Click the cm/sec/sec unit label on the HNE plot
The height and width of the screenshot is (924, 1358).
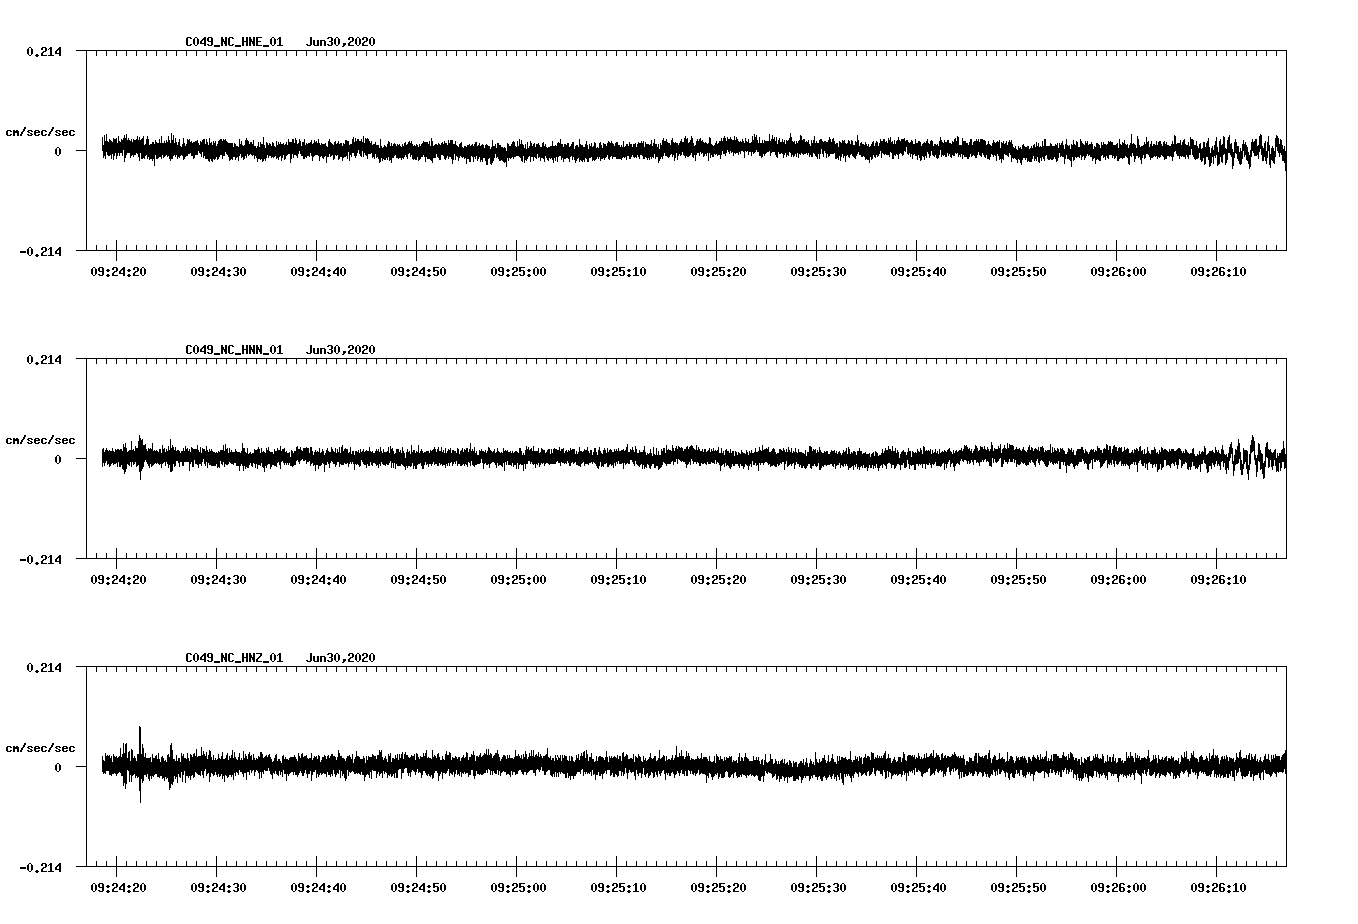(41, 132)
